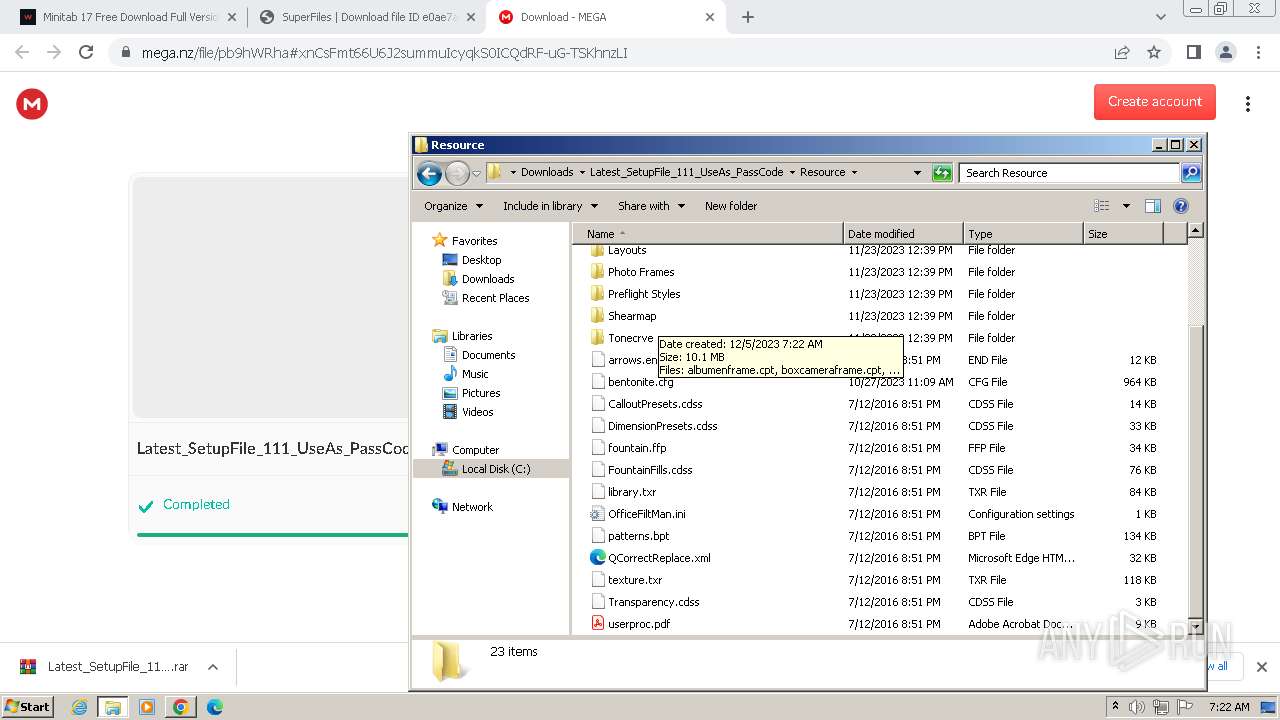Open Explorer help question mark icon

click(x=1180, y=206)
